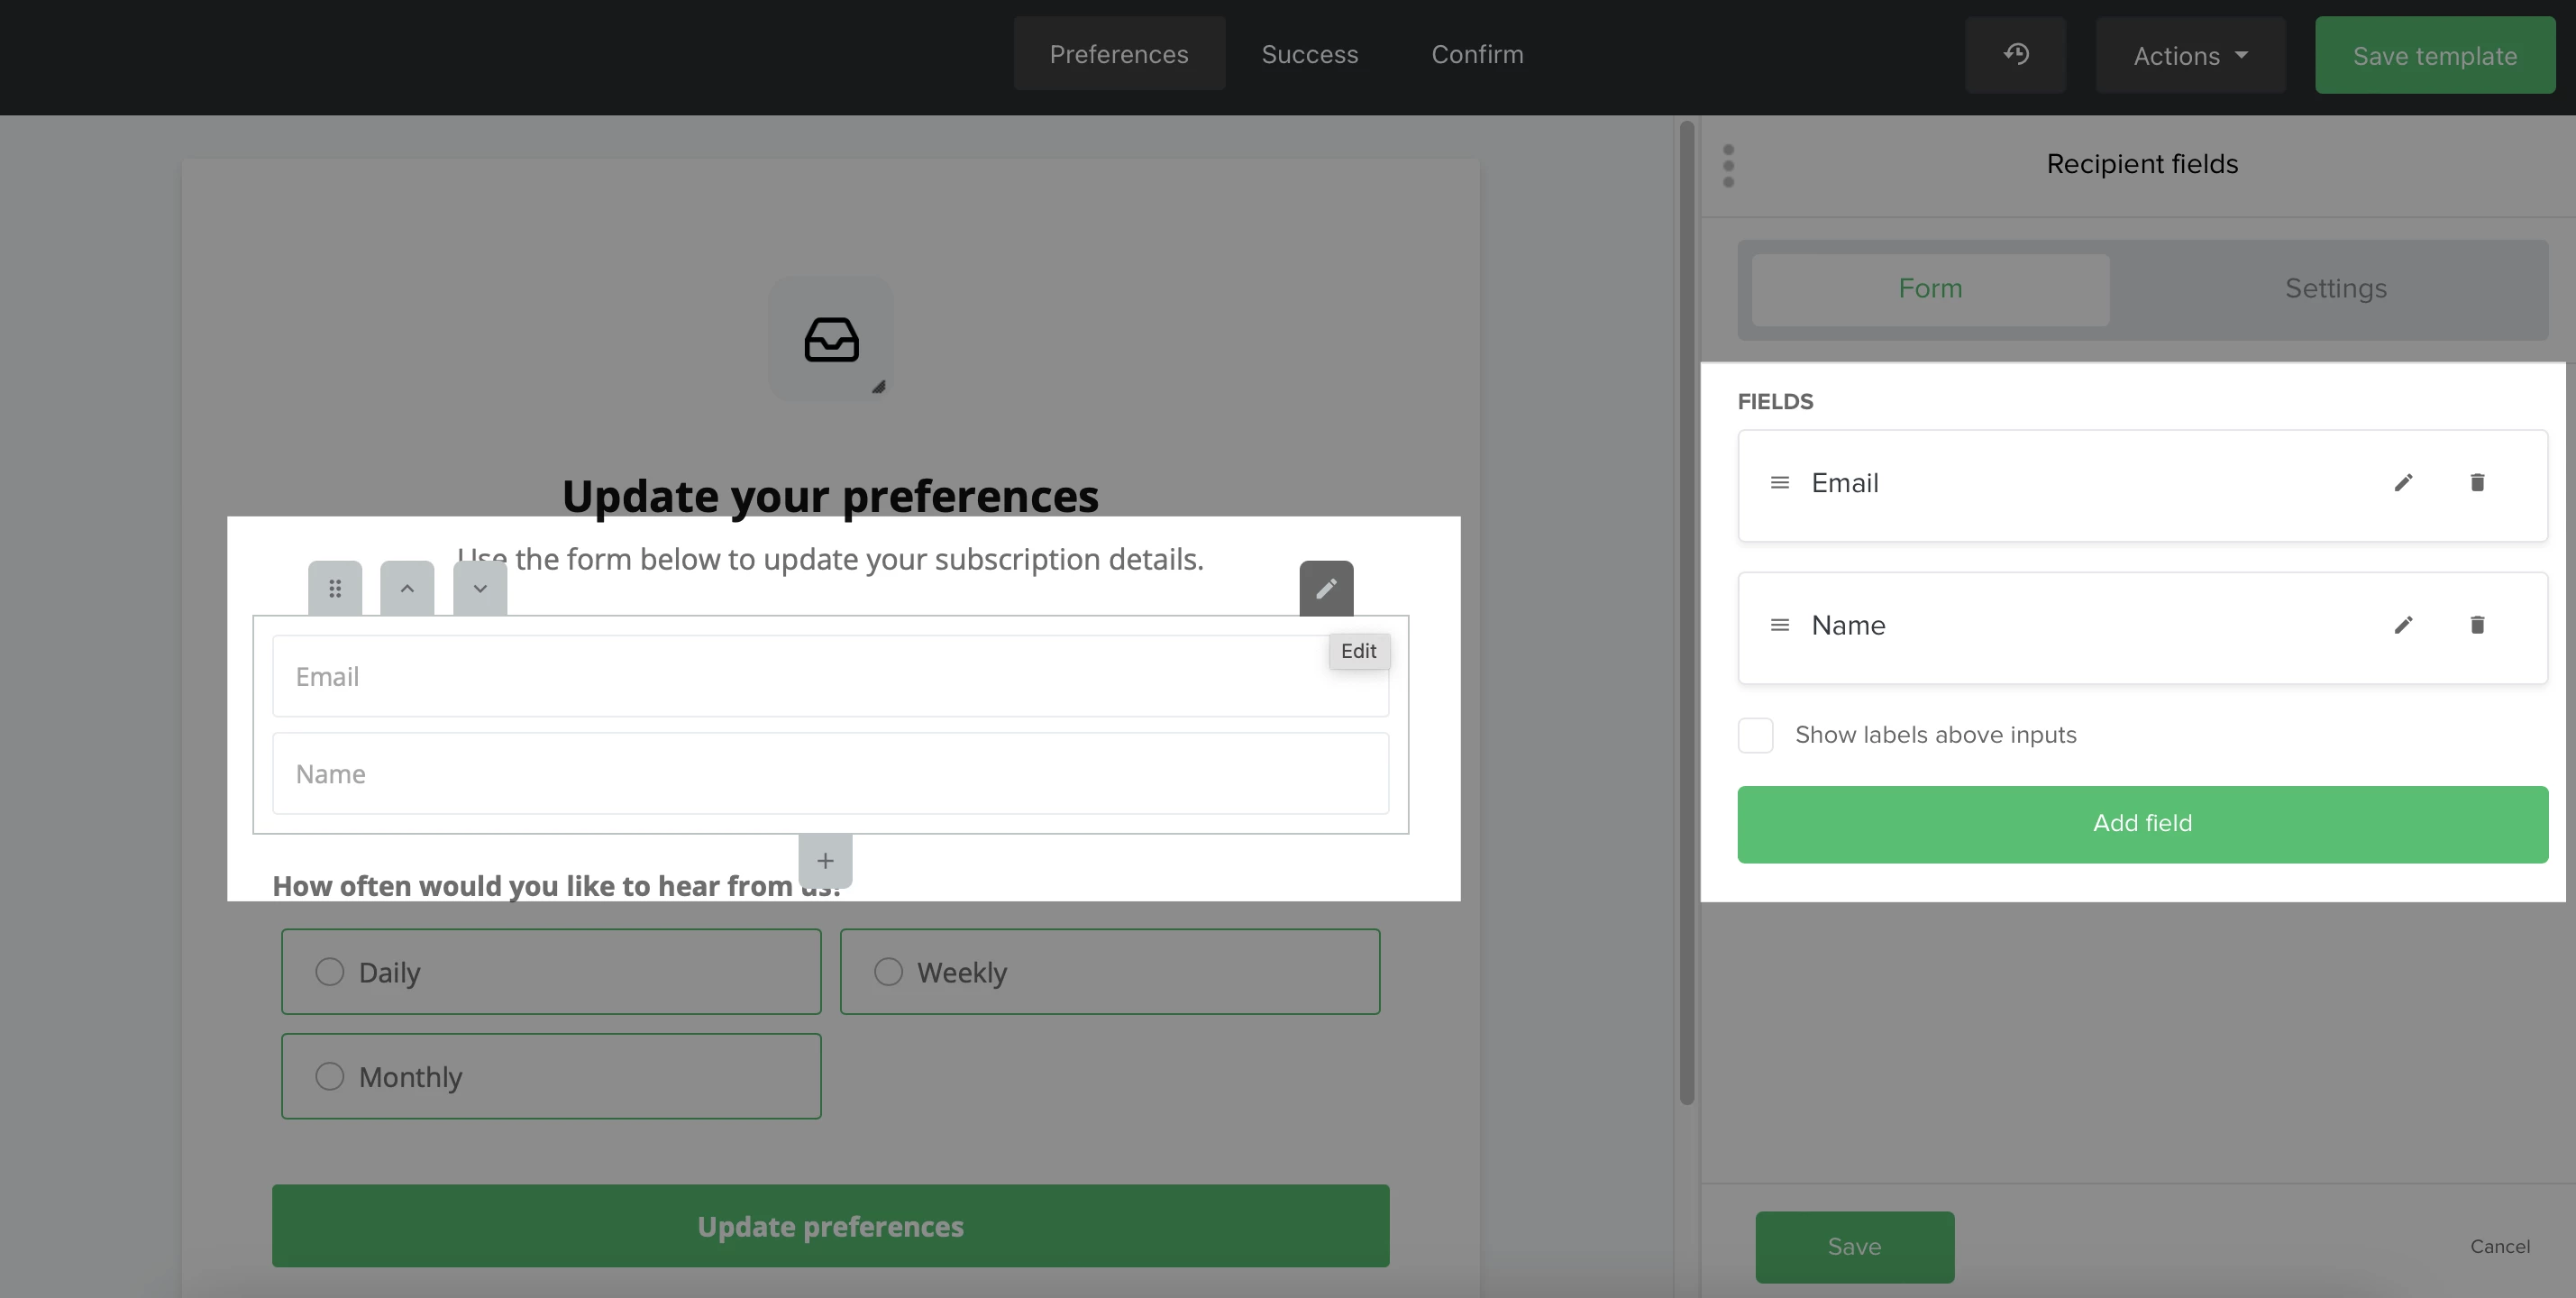Move block down with chevron arrow
2576x1298 pixels.
point(480,589)
